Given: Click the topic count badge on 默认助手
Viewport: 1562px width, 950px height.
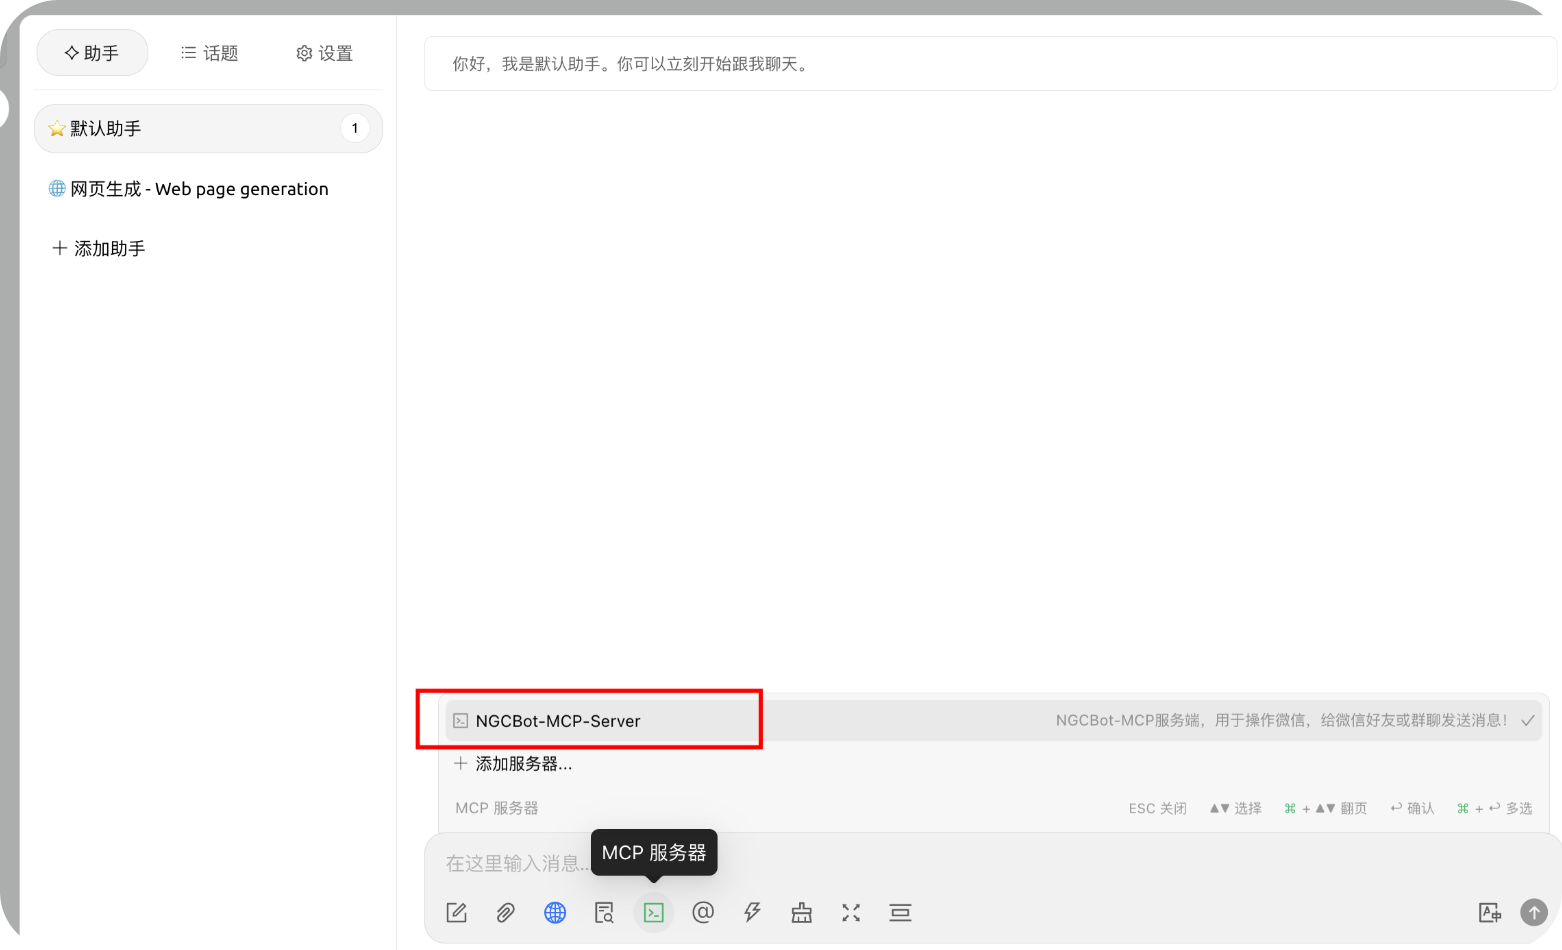Looking at the screenshot, I should pyautogui.click(x=355, y=128).
